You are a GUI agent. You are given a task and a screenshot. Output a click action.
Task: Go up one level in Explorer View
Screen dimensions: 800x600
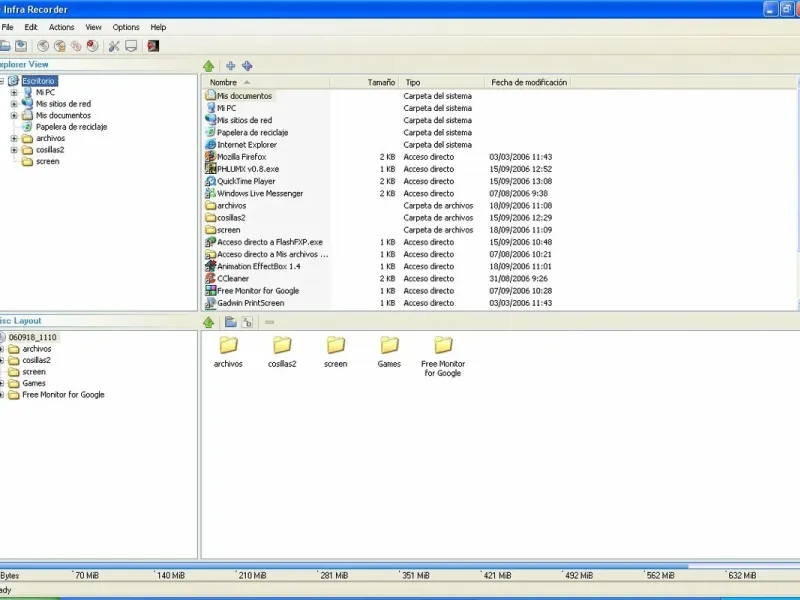pyautogui.click(x=208, y=66)
